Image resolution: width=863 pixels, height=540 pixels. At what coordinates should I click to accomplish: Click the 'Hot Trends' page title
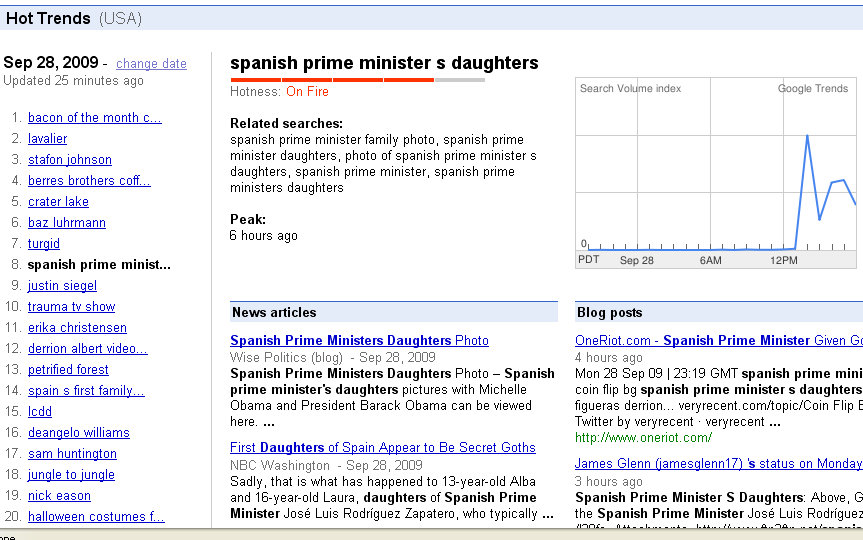pyautogui.click(x=48, y=19)
